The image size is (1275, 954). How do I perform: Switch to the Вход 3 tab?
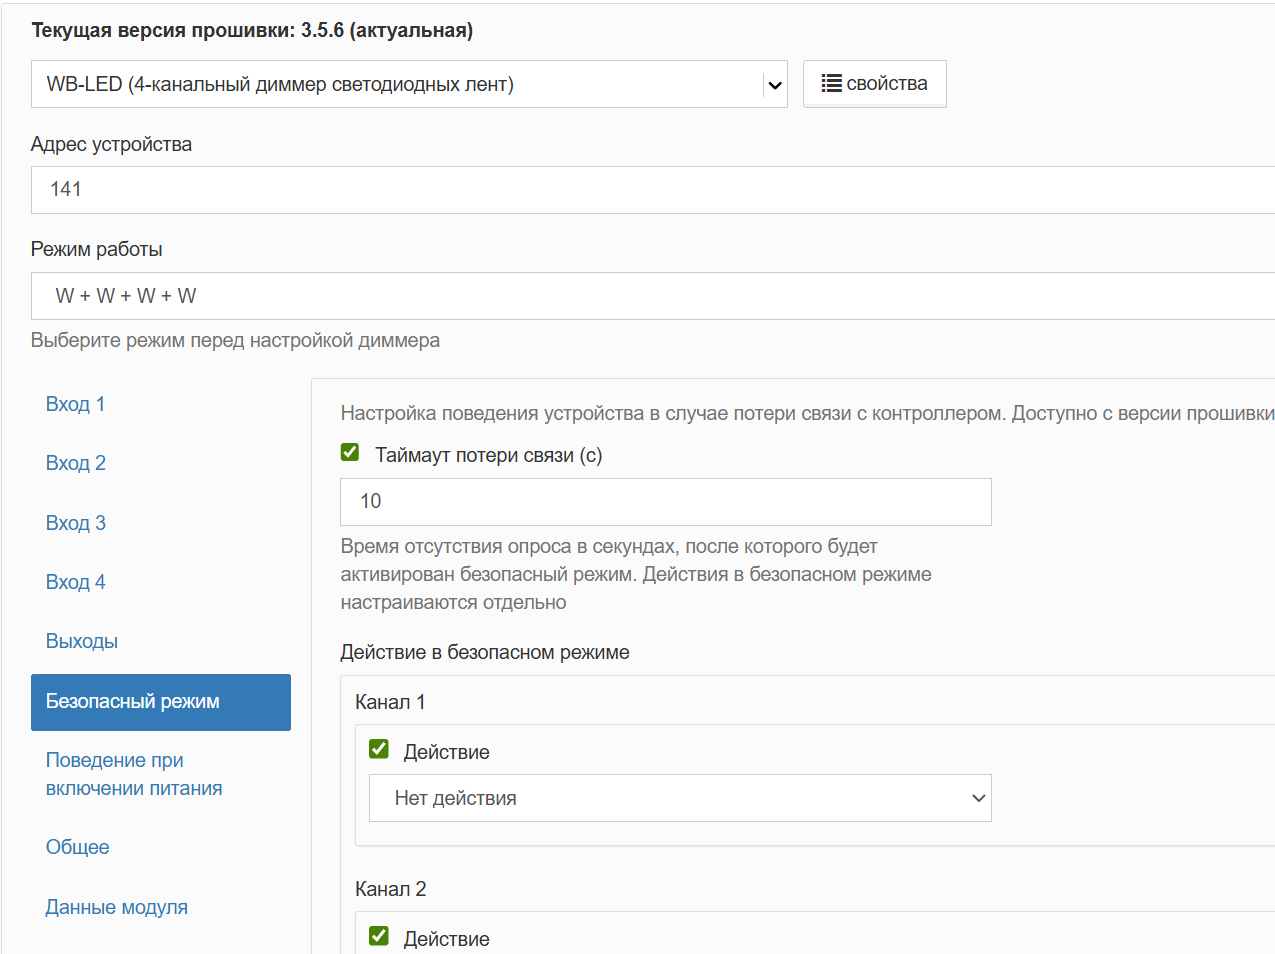tap(75, 523)
